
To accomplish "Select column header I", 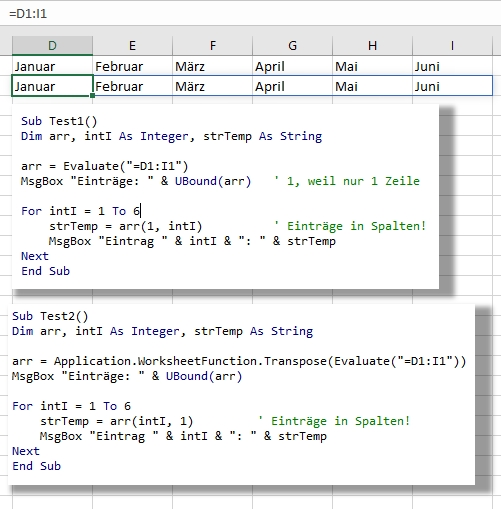I will (x=452, y=45).
